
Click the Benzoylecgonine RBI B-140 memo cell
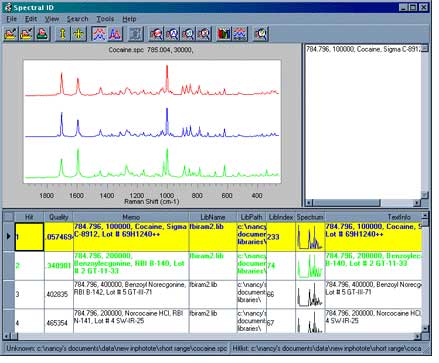[131, 266]
